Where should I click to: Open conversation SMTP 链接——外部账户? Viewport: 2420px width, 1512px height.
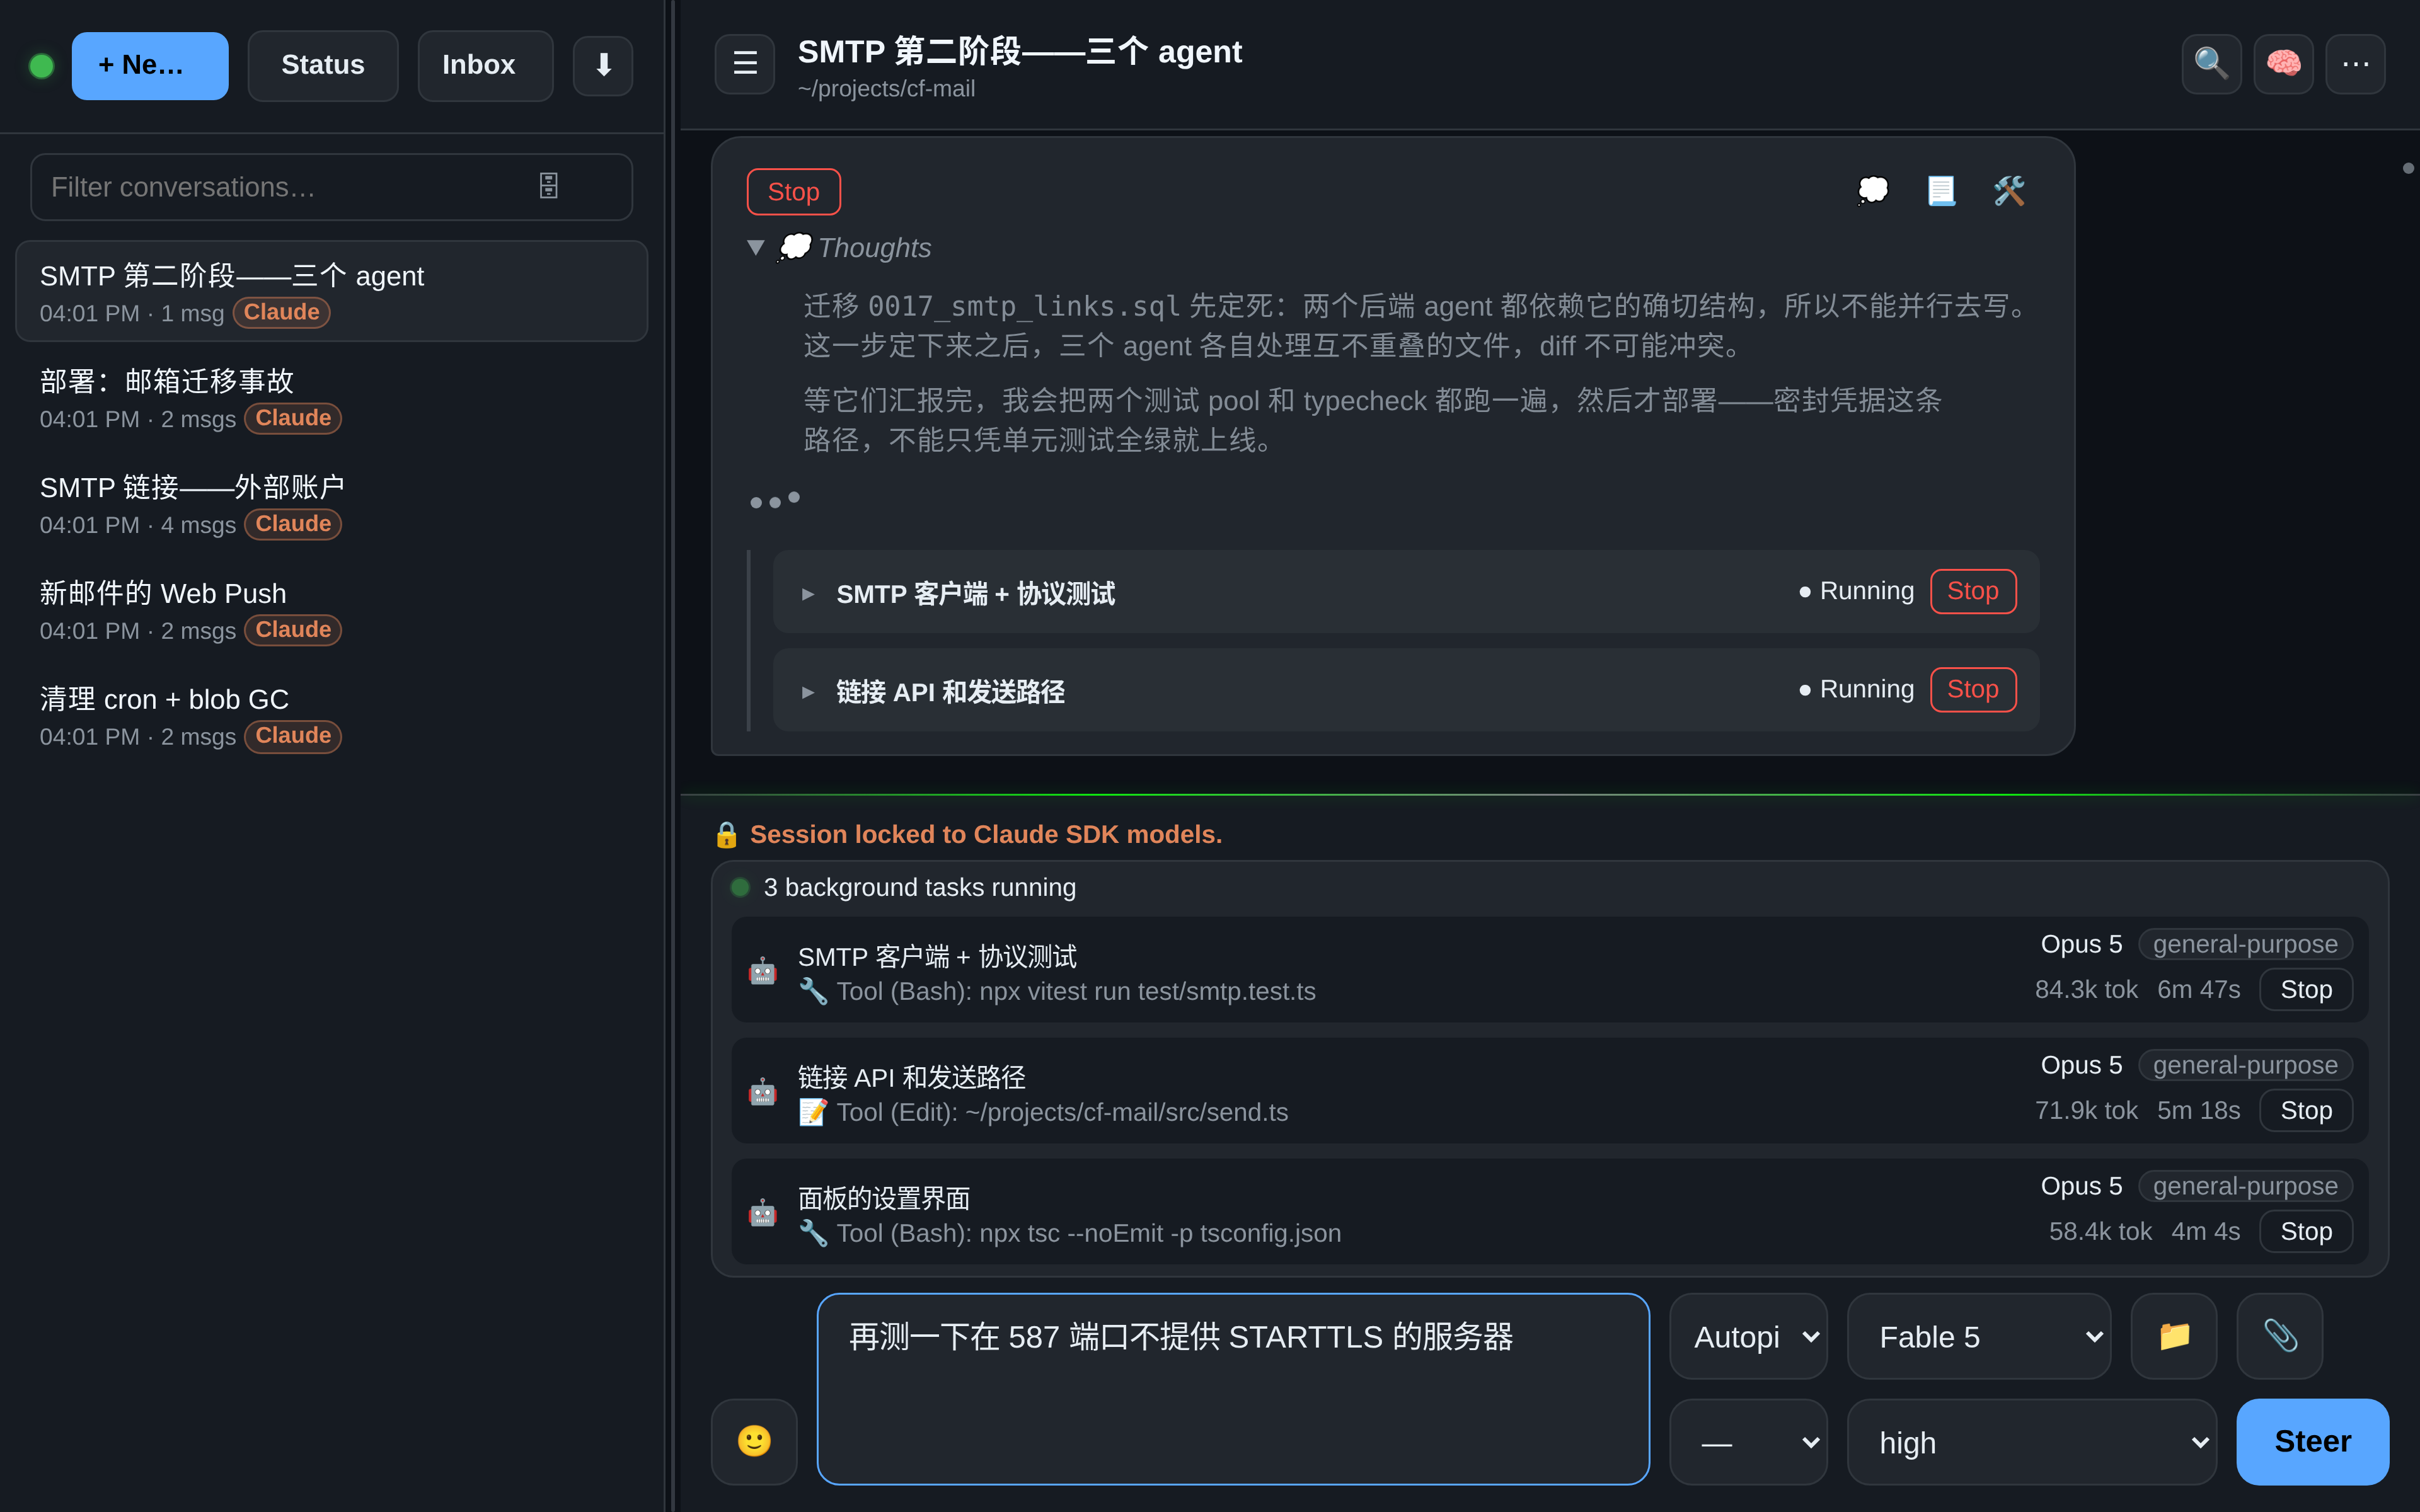click(x=331, y=504)
